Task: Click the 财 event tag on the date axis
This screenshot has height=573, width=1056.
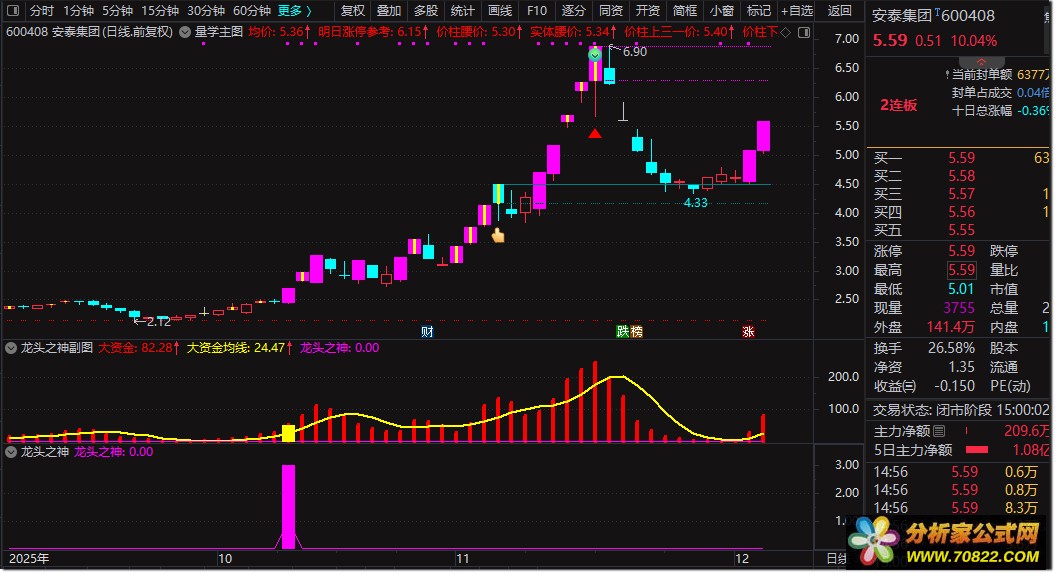Action: coord(426,331)
